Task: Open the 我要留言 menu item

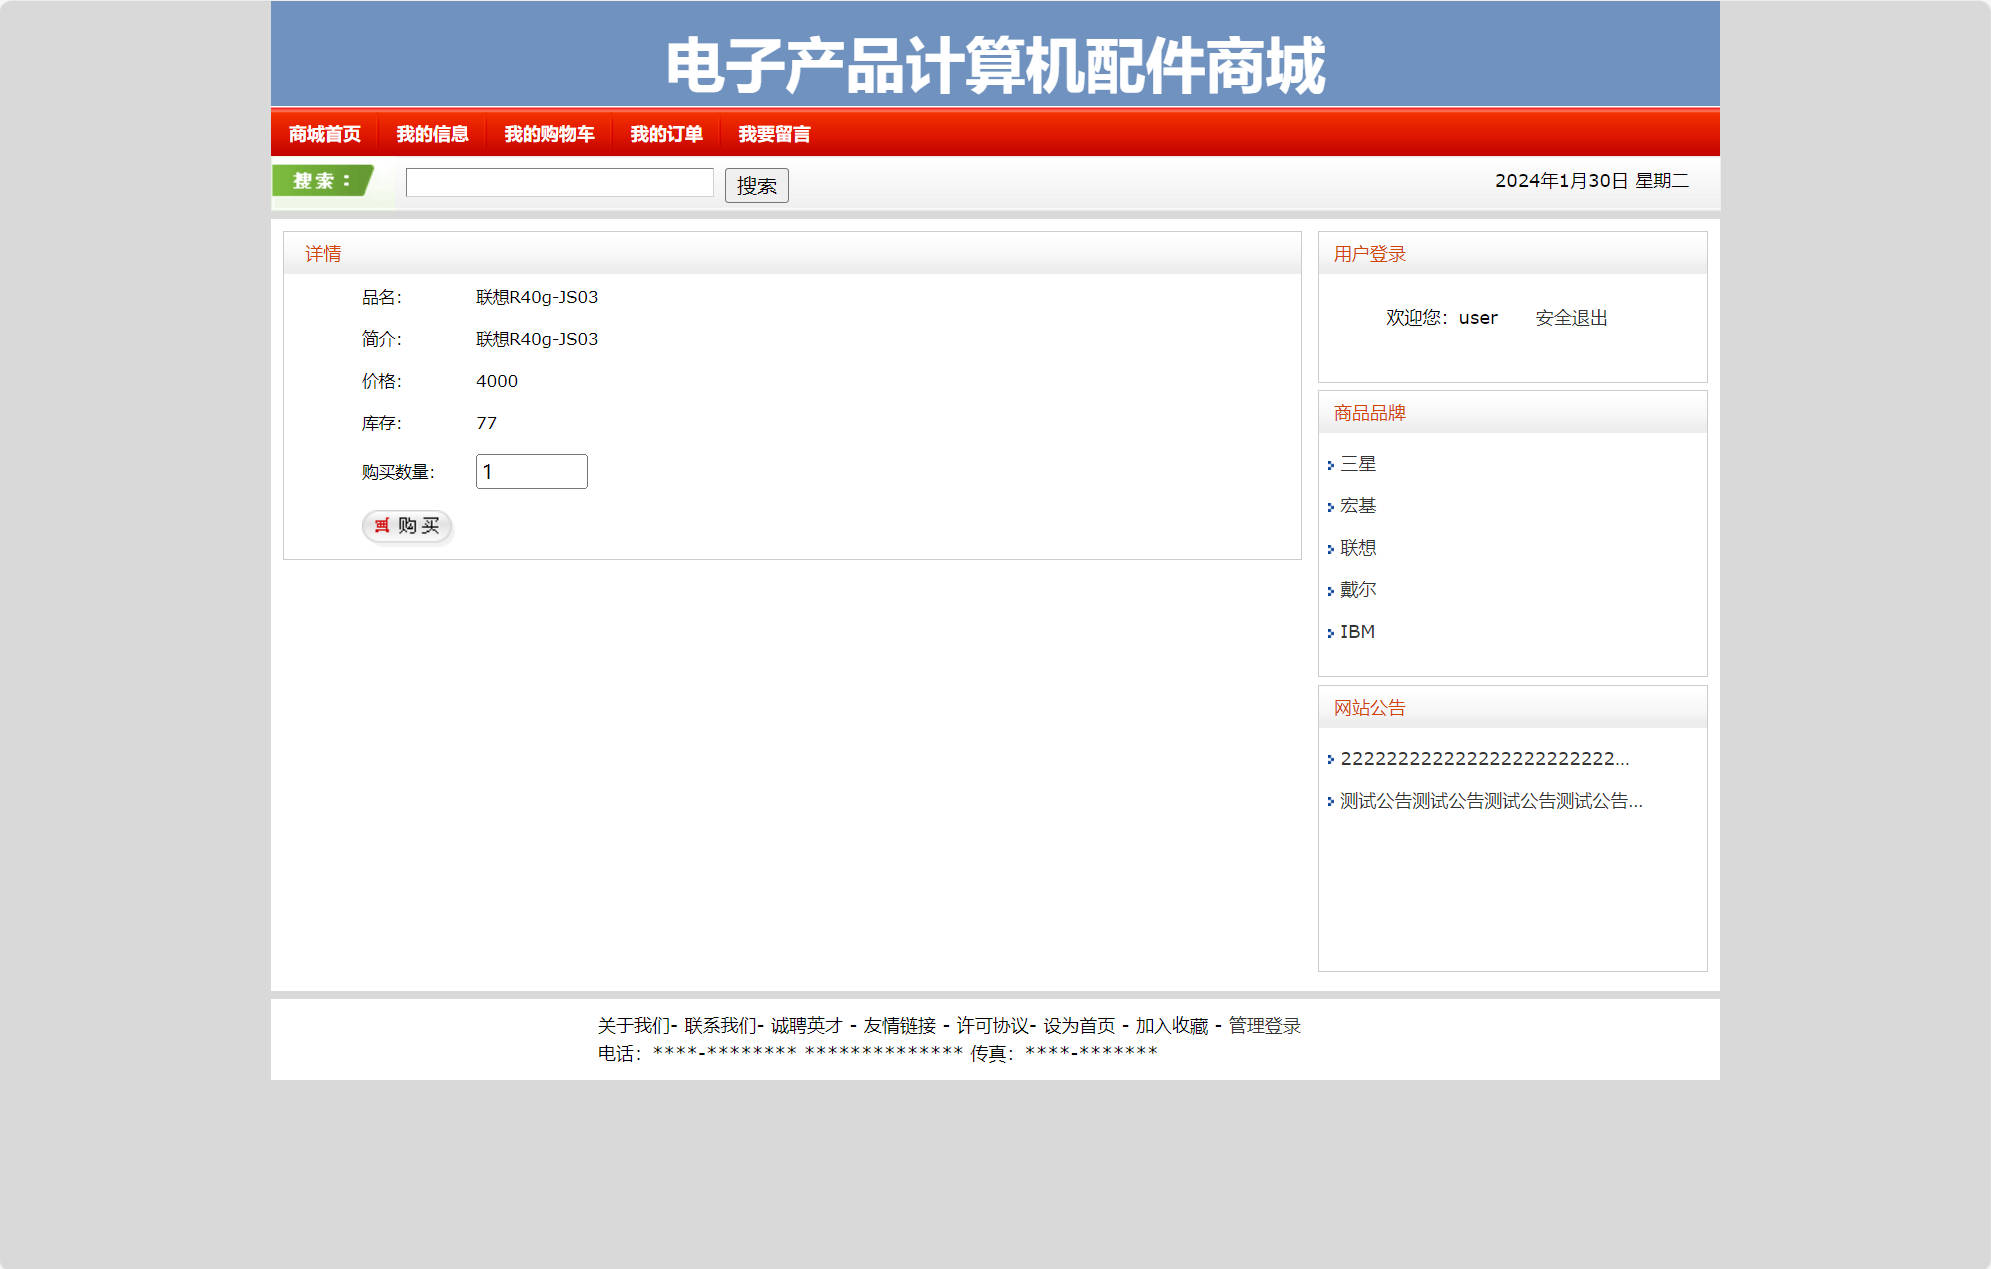Action: point(775,133)
